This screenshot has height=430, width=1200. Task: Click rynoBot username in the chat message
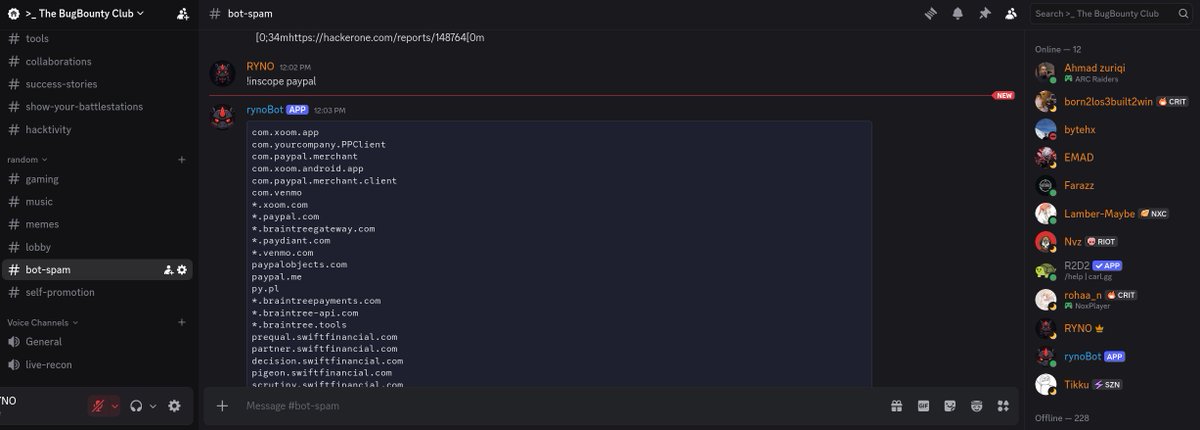[264, 110]
